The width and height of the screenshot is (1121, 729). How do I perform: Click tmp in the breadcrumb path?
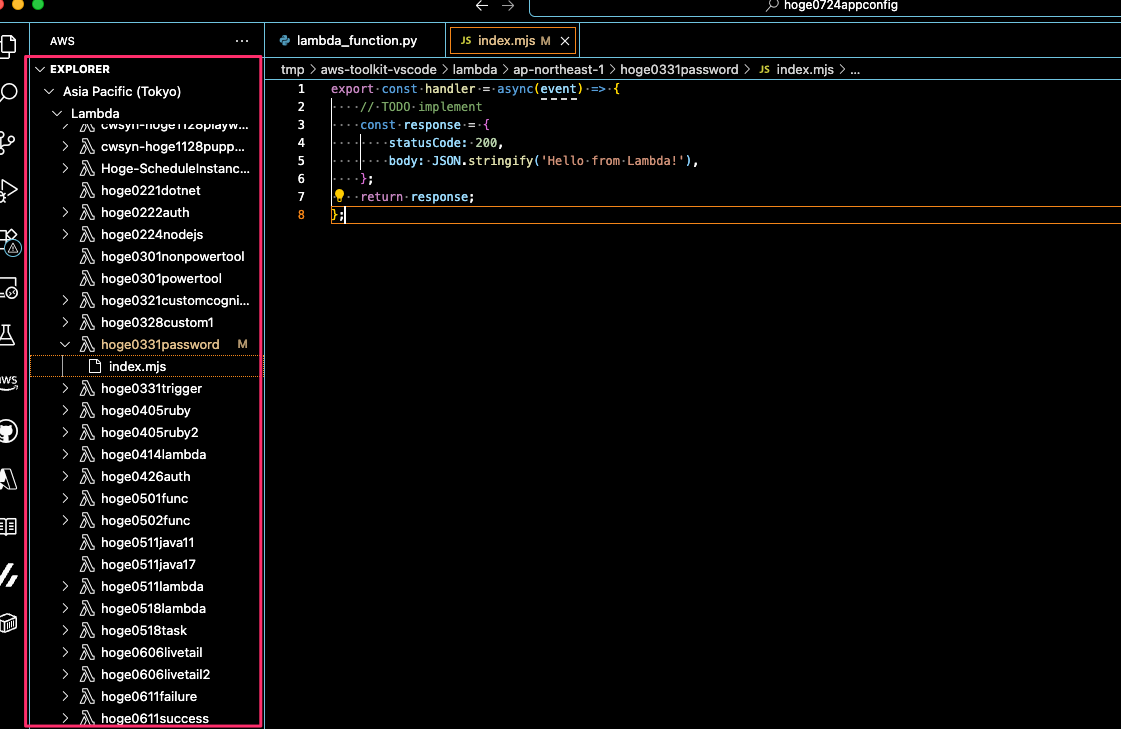click(x=292, y=69)
